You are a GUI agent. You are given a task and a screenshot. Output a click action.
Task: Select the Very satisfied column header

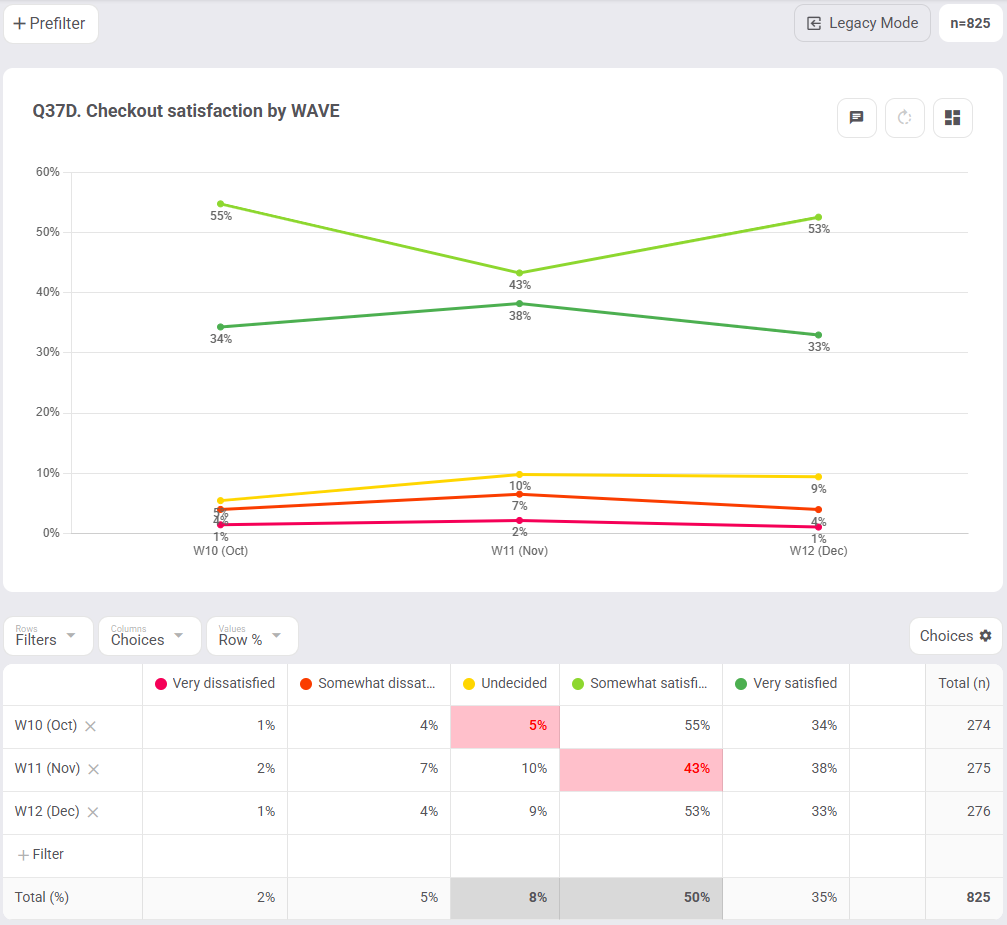786,683
